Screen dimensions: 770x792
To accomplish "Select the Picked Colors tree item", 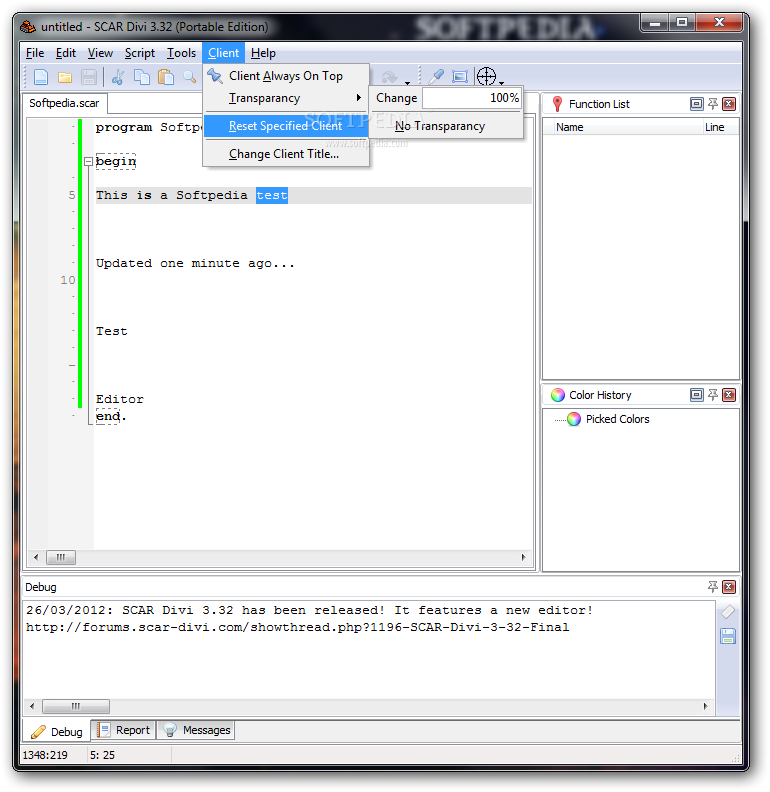I will coord(617,419).
